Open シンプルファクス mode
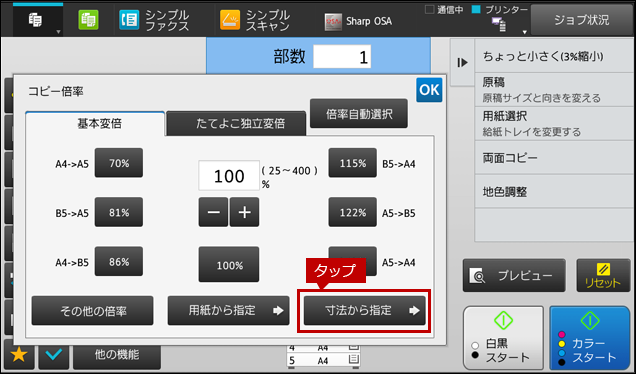The image size is (636, 374). 155,20
